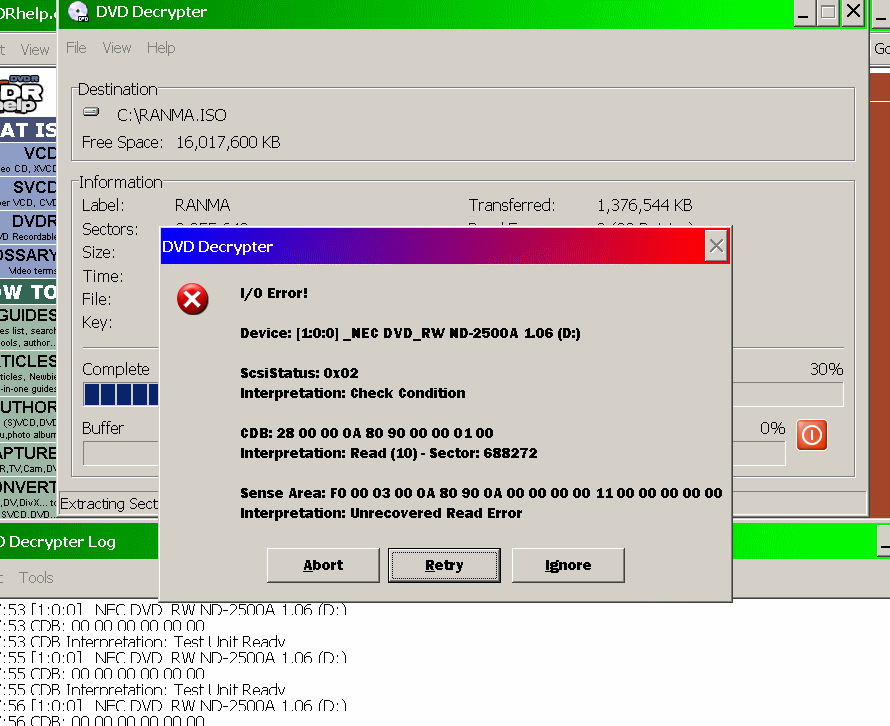Open the DVDR link in the sidebar
Viewport: 890px width, 726px height.
pos(34,221)
